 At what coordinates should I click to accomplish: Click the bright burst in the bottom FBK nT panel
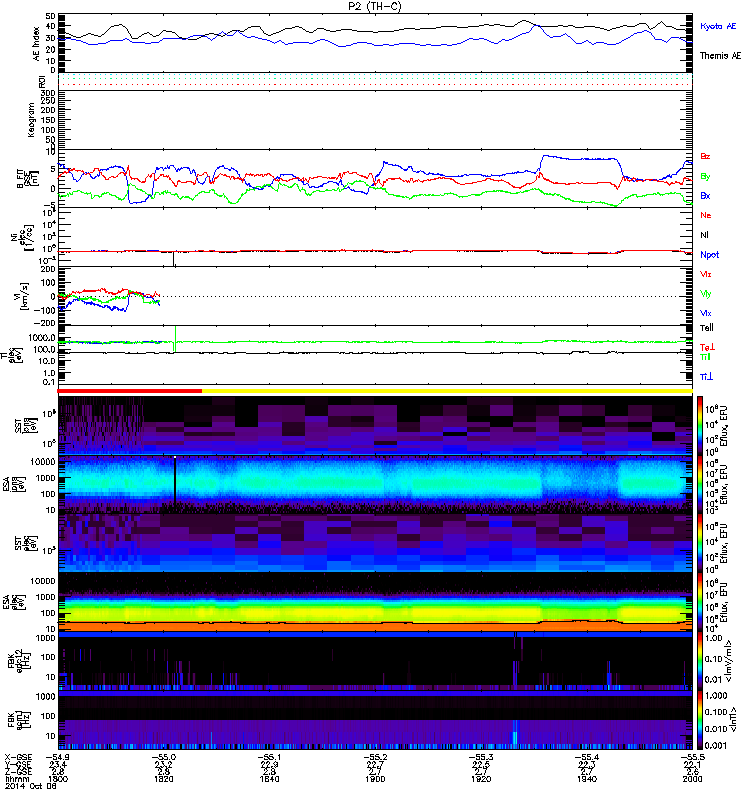point(515,733)
